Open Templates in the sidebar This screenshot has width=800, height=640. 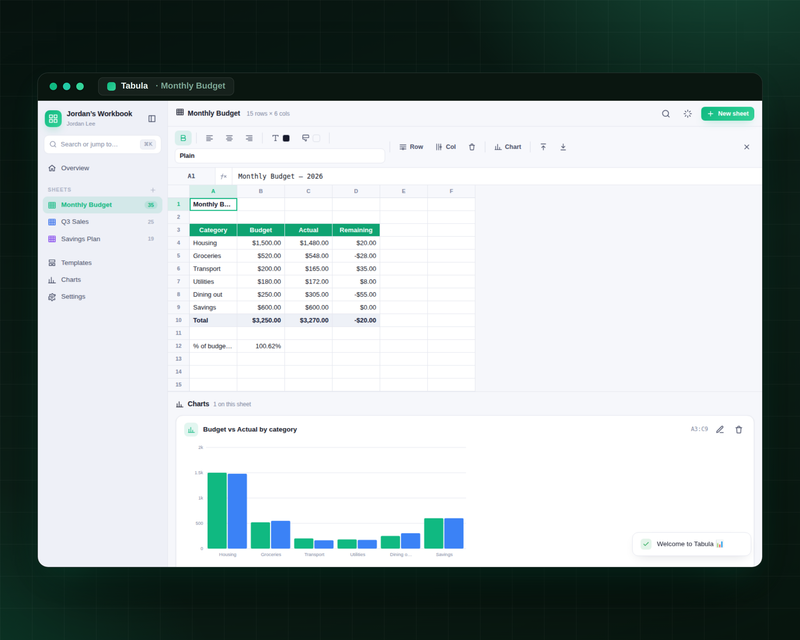pyautogui.click(x=103, y=263)
